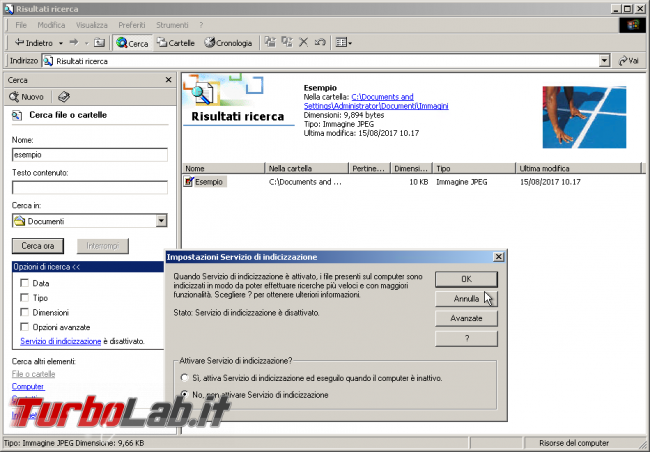Click the Move To toolbar icon
The image size is (650, 452).
tap(270, 42)
